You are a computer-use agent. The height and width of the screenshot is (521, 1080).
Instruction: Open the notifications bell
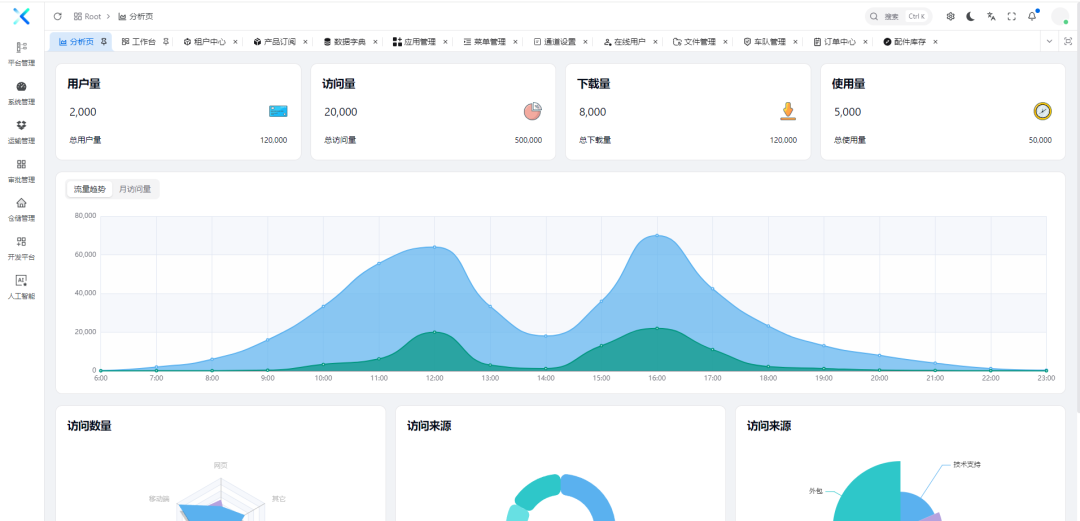point(1032,17)
